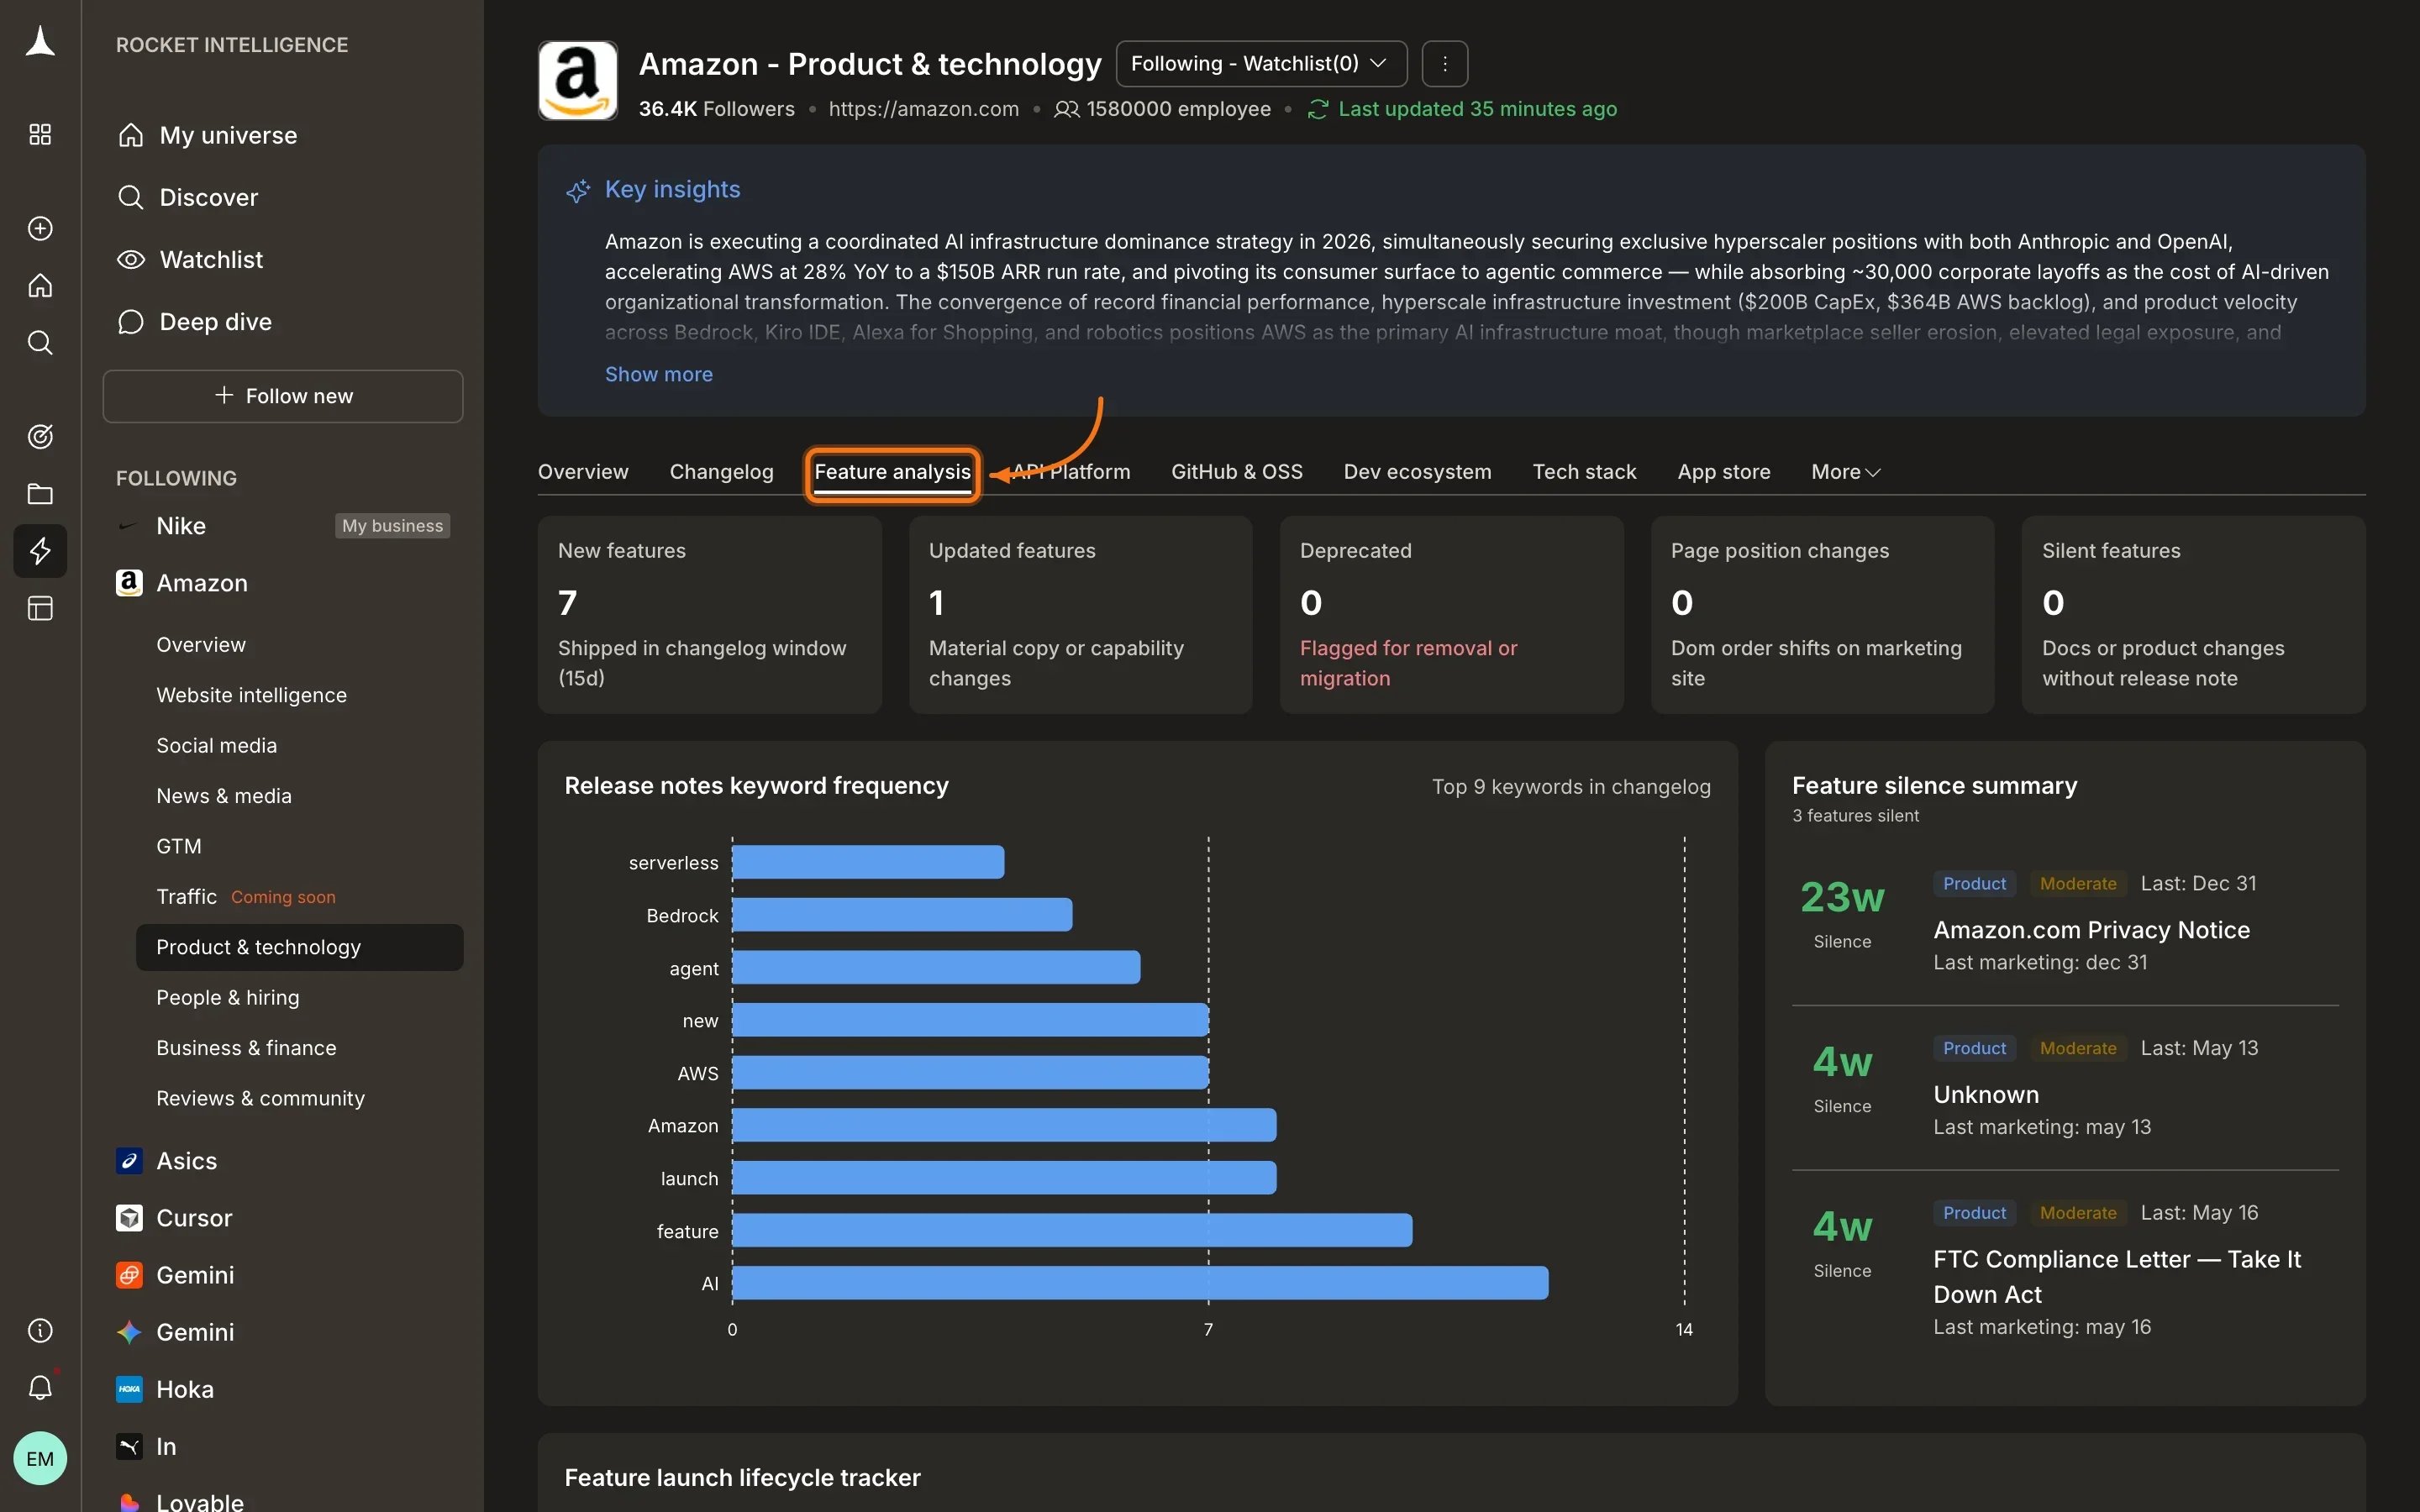Open Amazon.com Privacy Notice silence entry
Image resolution: width=2420 pixels, height=1512 pixels.
pos(2064,922)
